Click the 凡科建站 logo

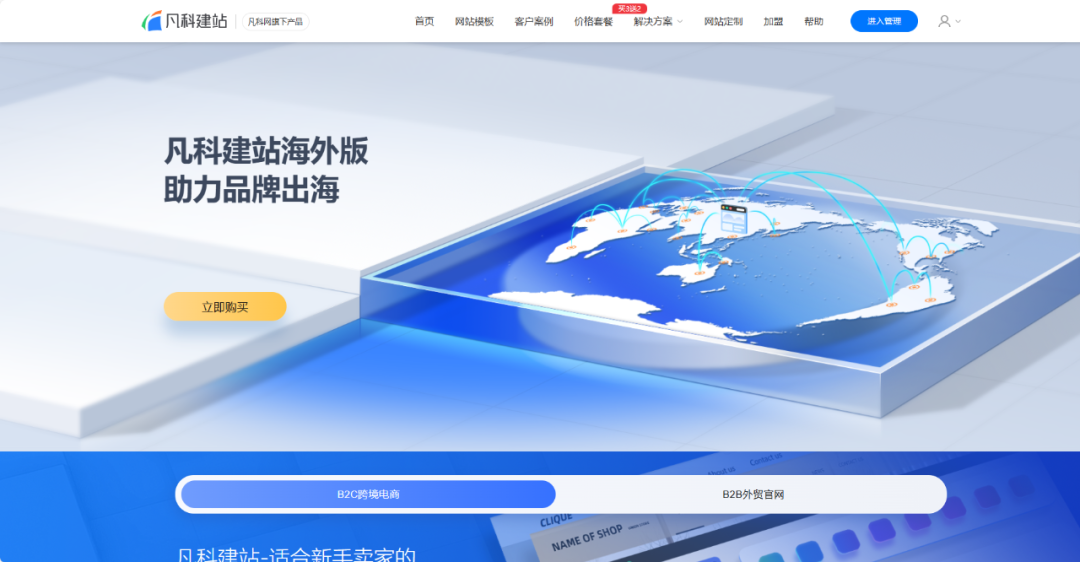click(185, 21)
